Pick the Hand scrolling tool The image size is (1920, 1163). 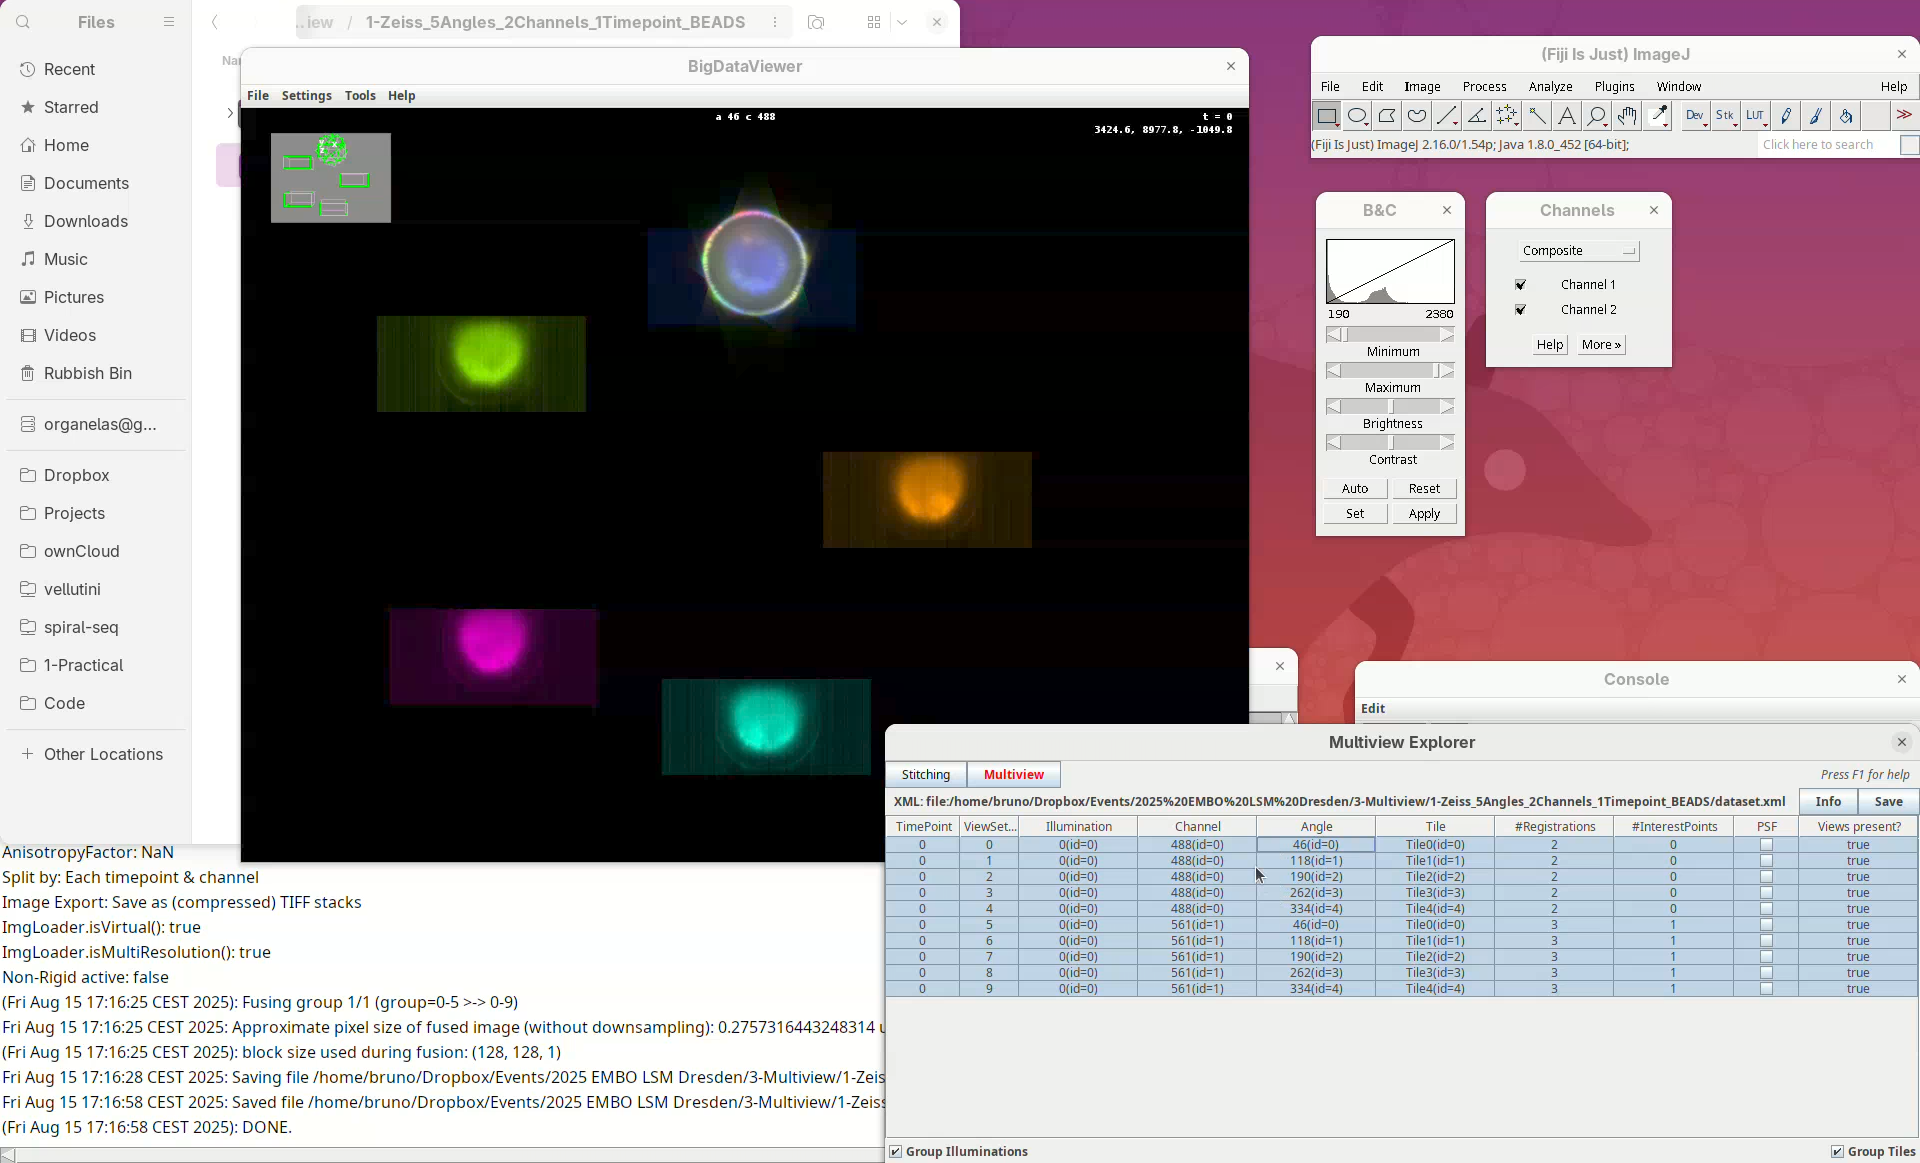coord(1627,116)
